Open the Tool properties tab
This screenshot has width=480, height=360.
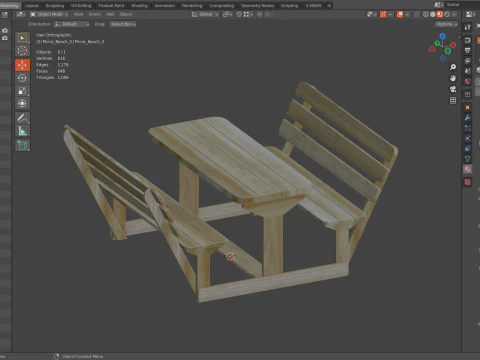coord(467,27)
